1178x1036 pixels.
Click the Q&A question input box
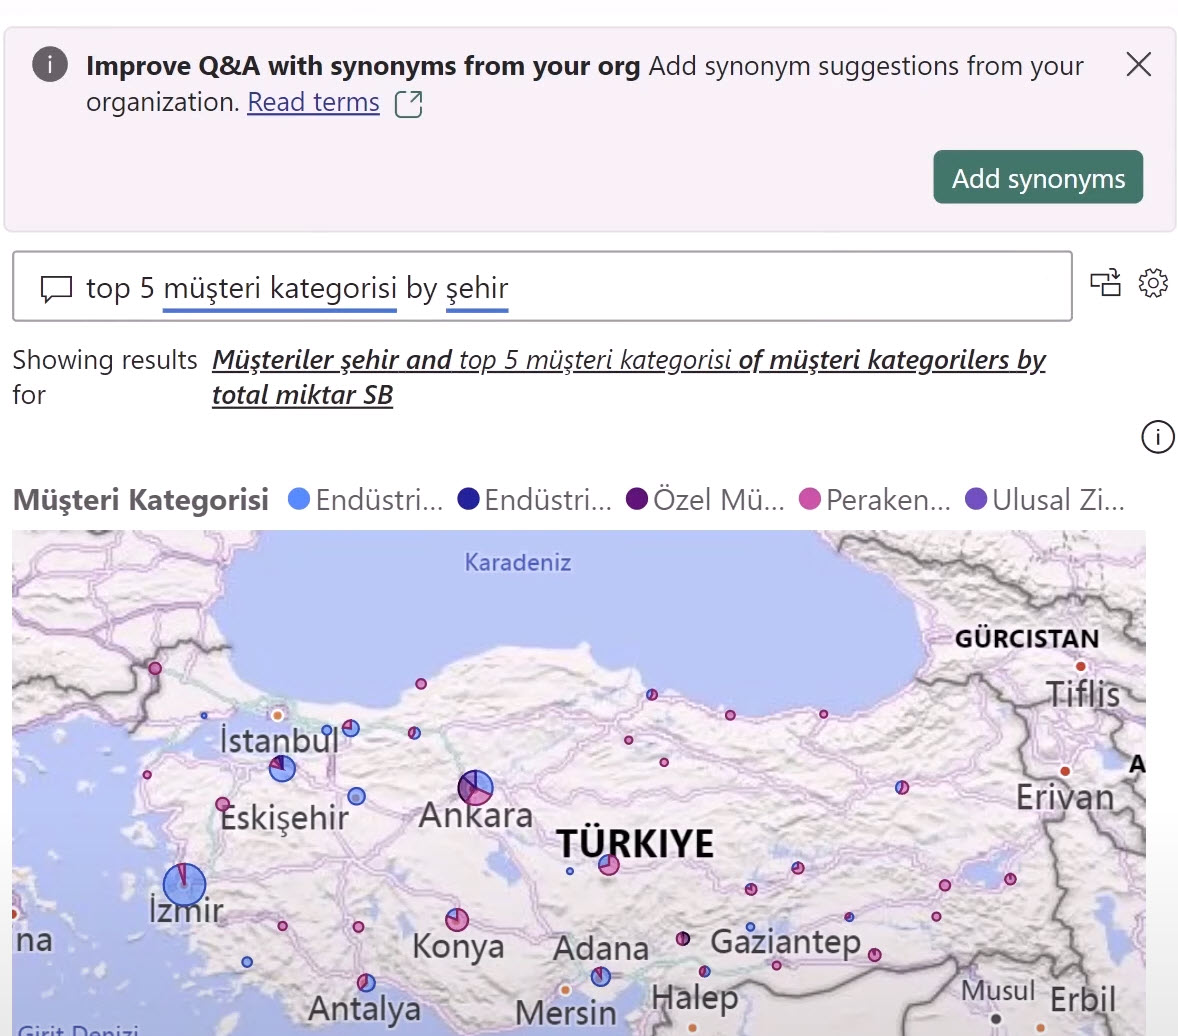[542, 286]
